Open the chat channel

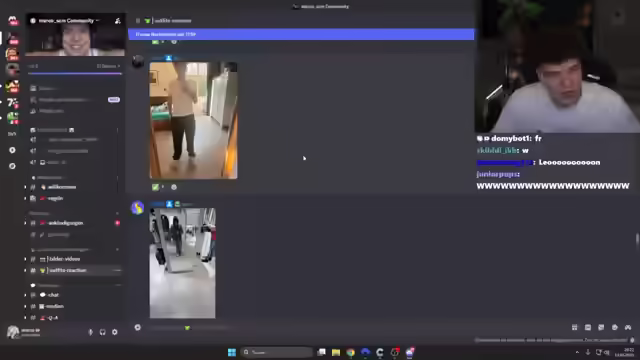[53, 295]
